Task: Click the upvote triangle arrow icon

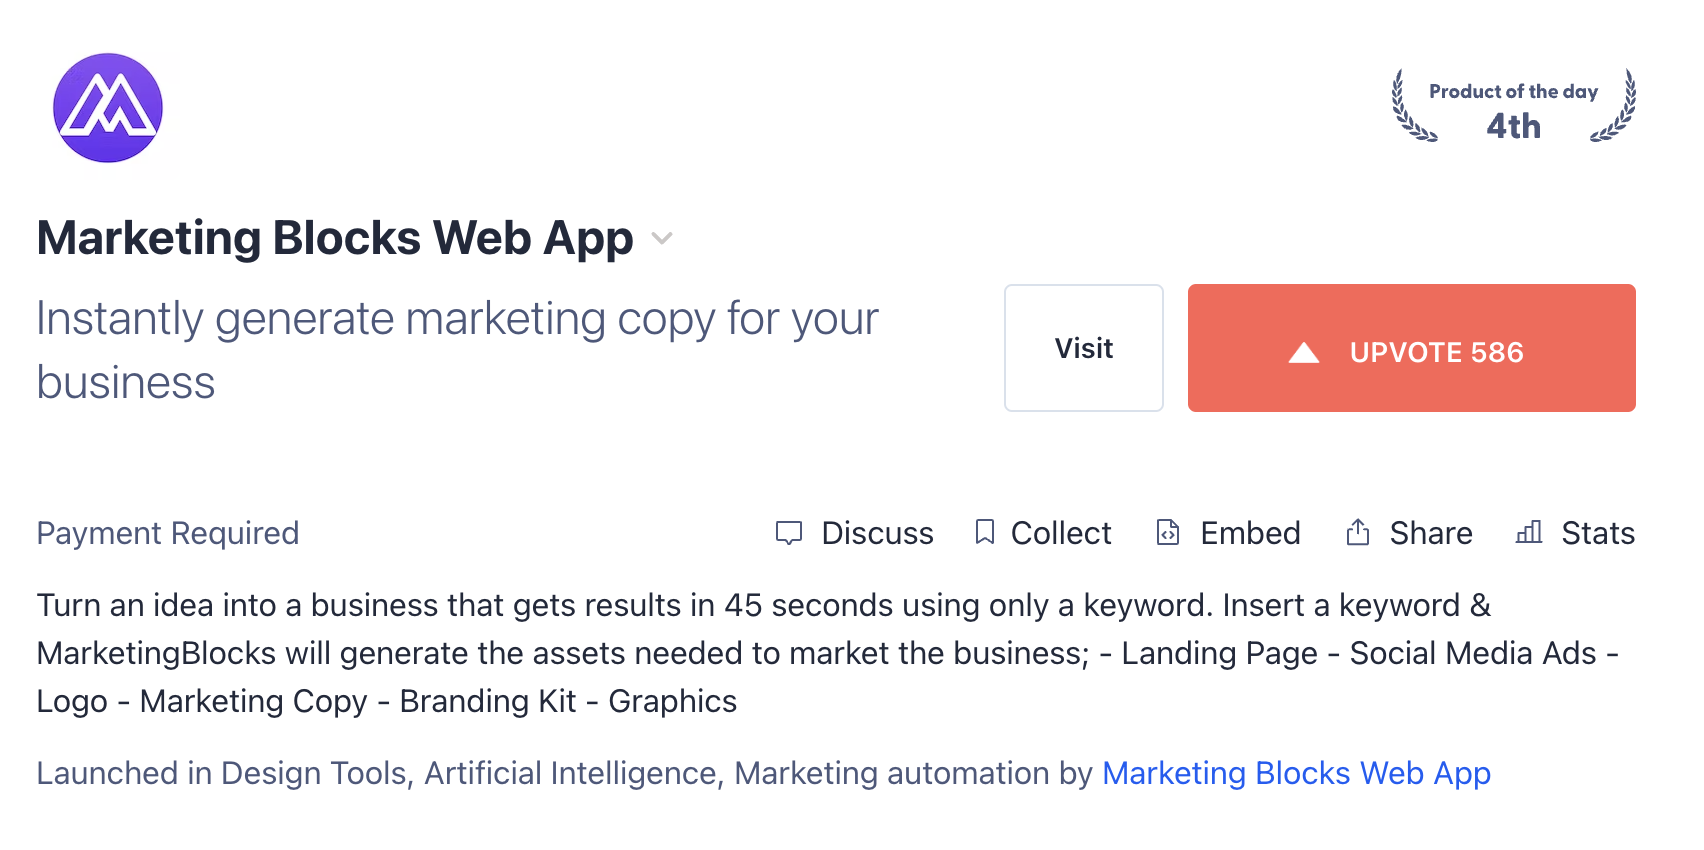Action: [1304, 352]
